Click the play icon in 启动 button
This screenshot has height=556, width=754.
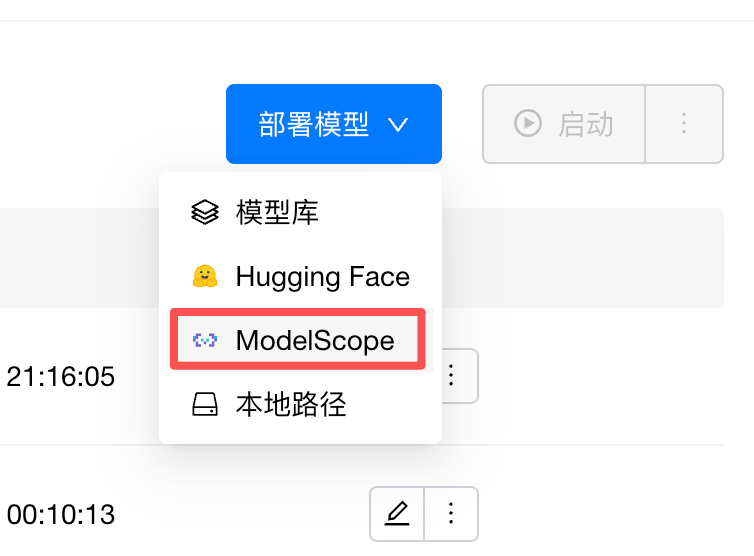click(527, 124)
